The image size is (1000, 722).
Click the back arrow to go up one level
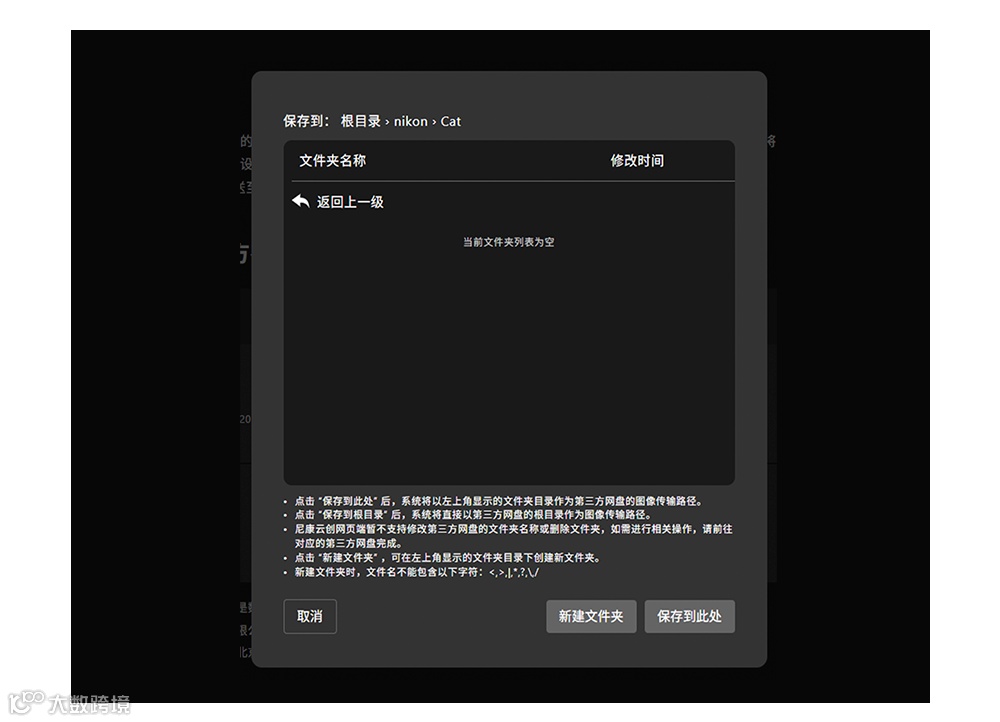[299, 200]
